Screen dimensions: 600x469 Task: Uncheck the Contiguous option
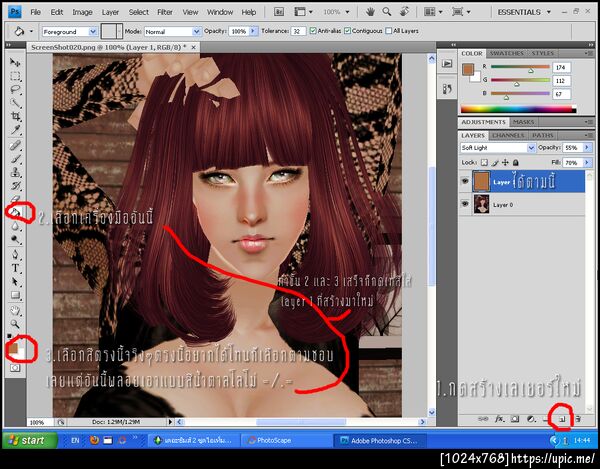(x=347, y=31)
